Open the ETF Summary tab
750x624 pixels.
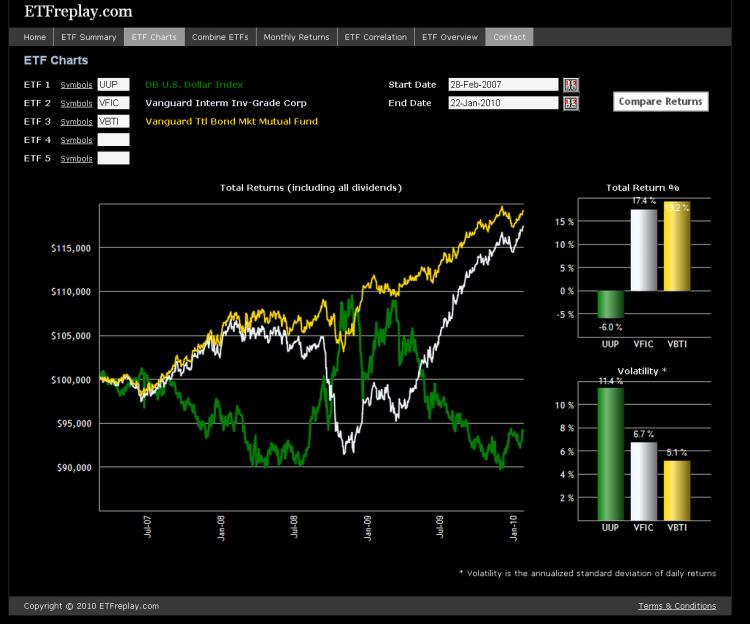[x=89, y=37]
